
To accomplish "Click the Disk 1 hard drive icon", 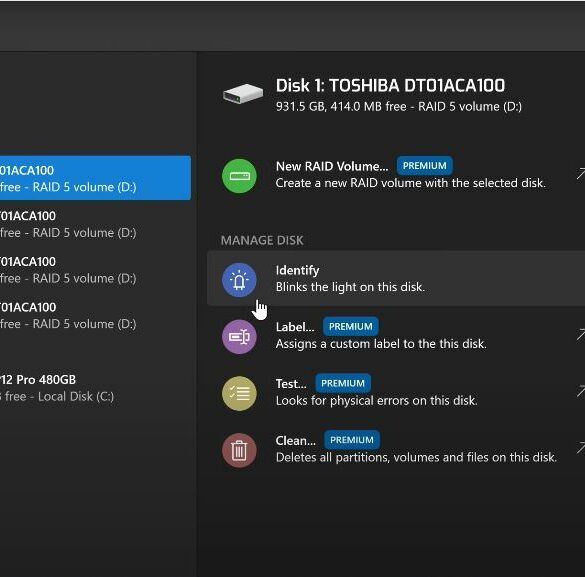I will click(243, 94).
